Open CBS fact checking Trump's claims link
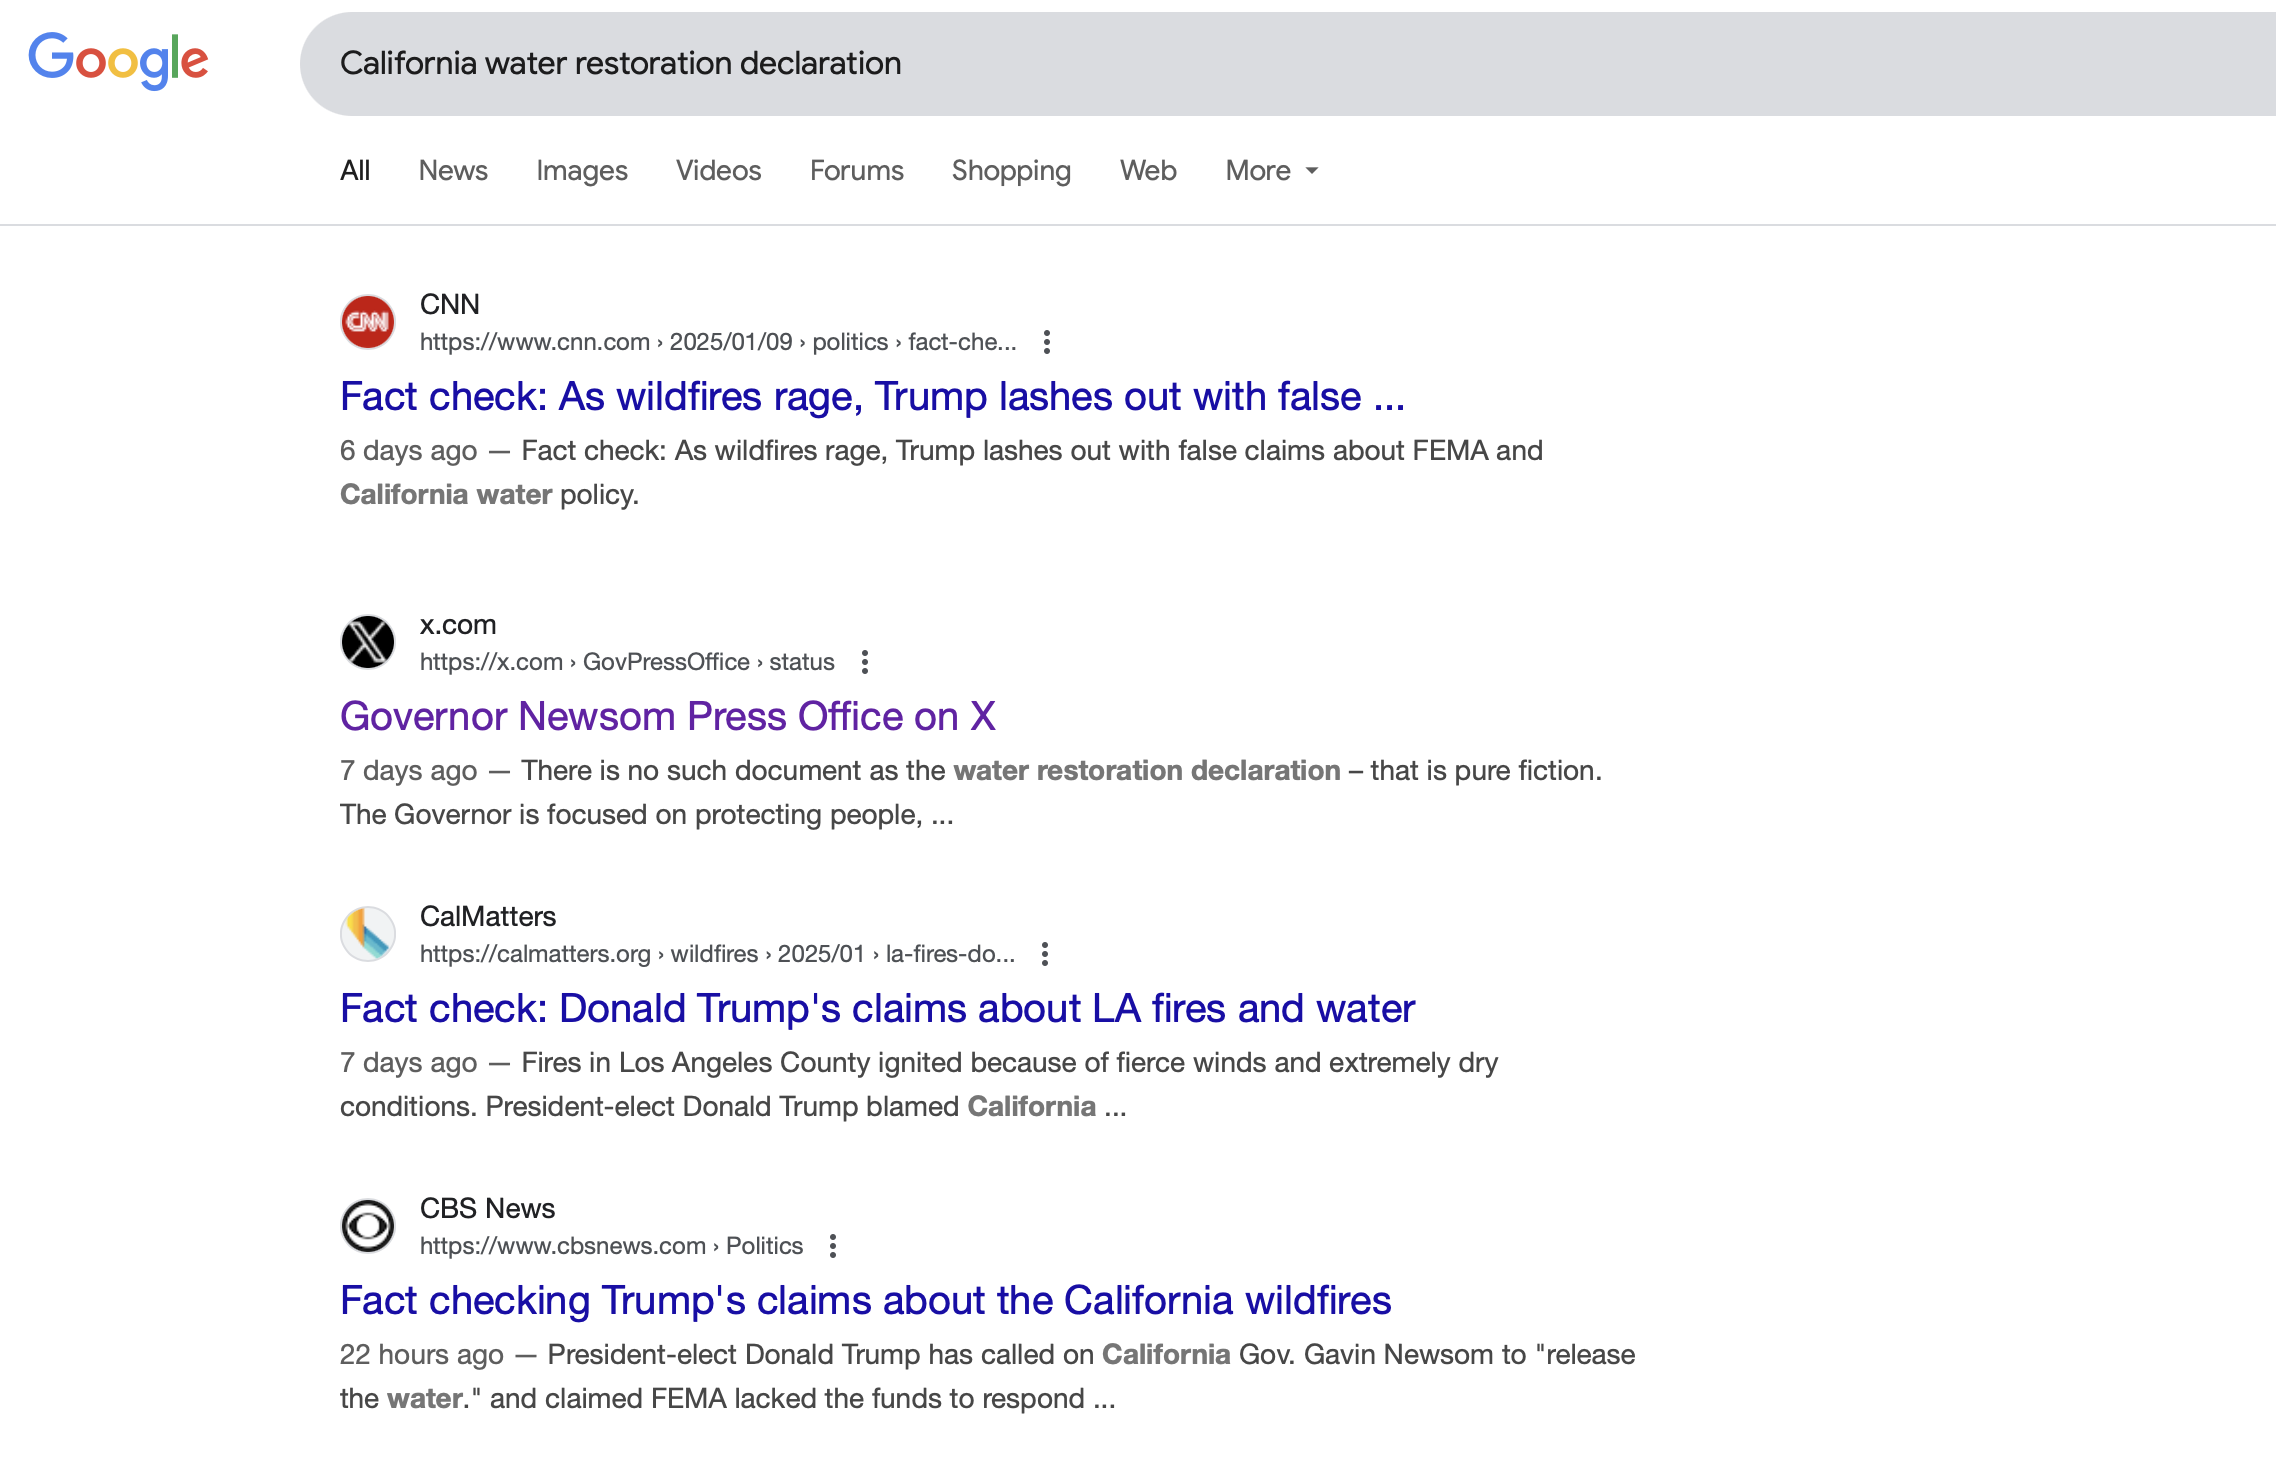 coord(865,1301)
